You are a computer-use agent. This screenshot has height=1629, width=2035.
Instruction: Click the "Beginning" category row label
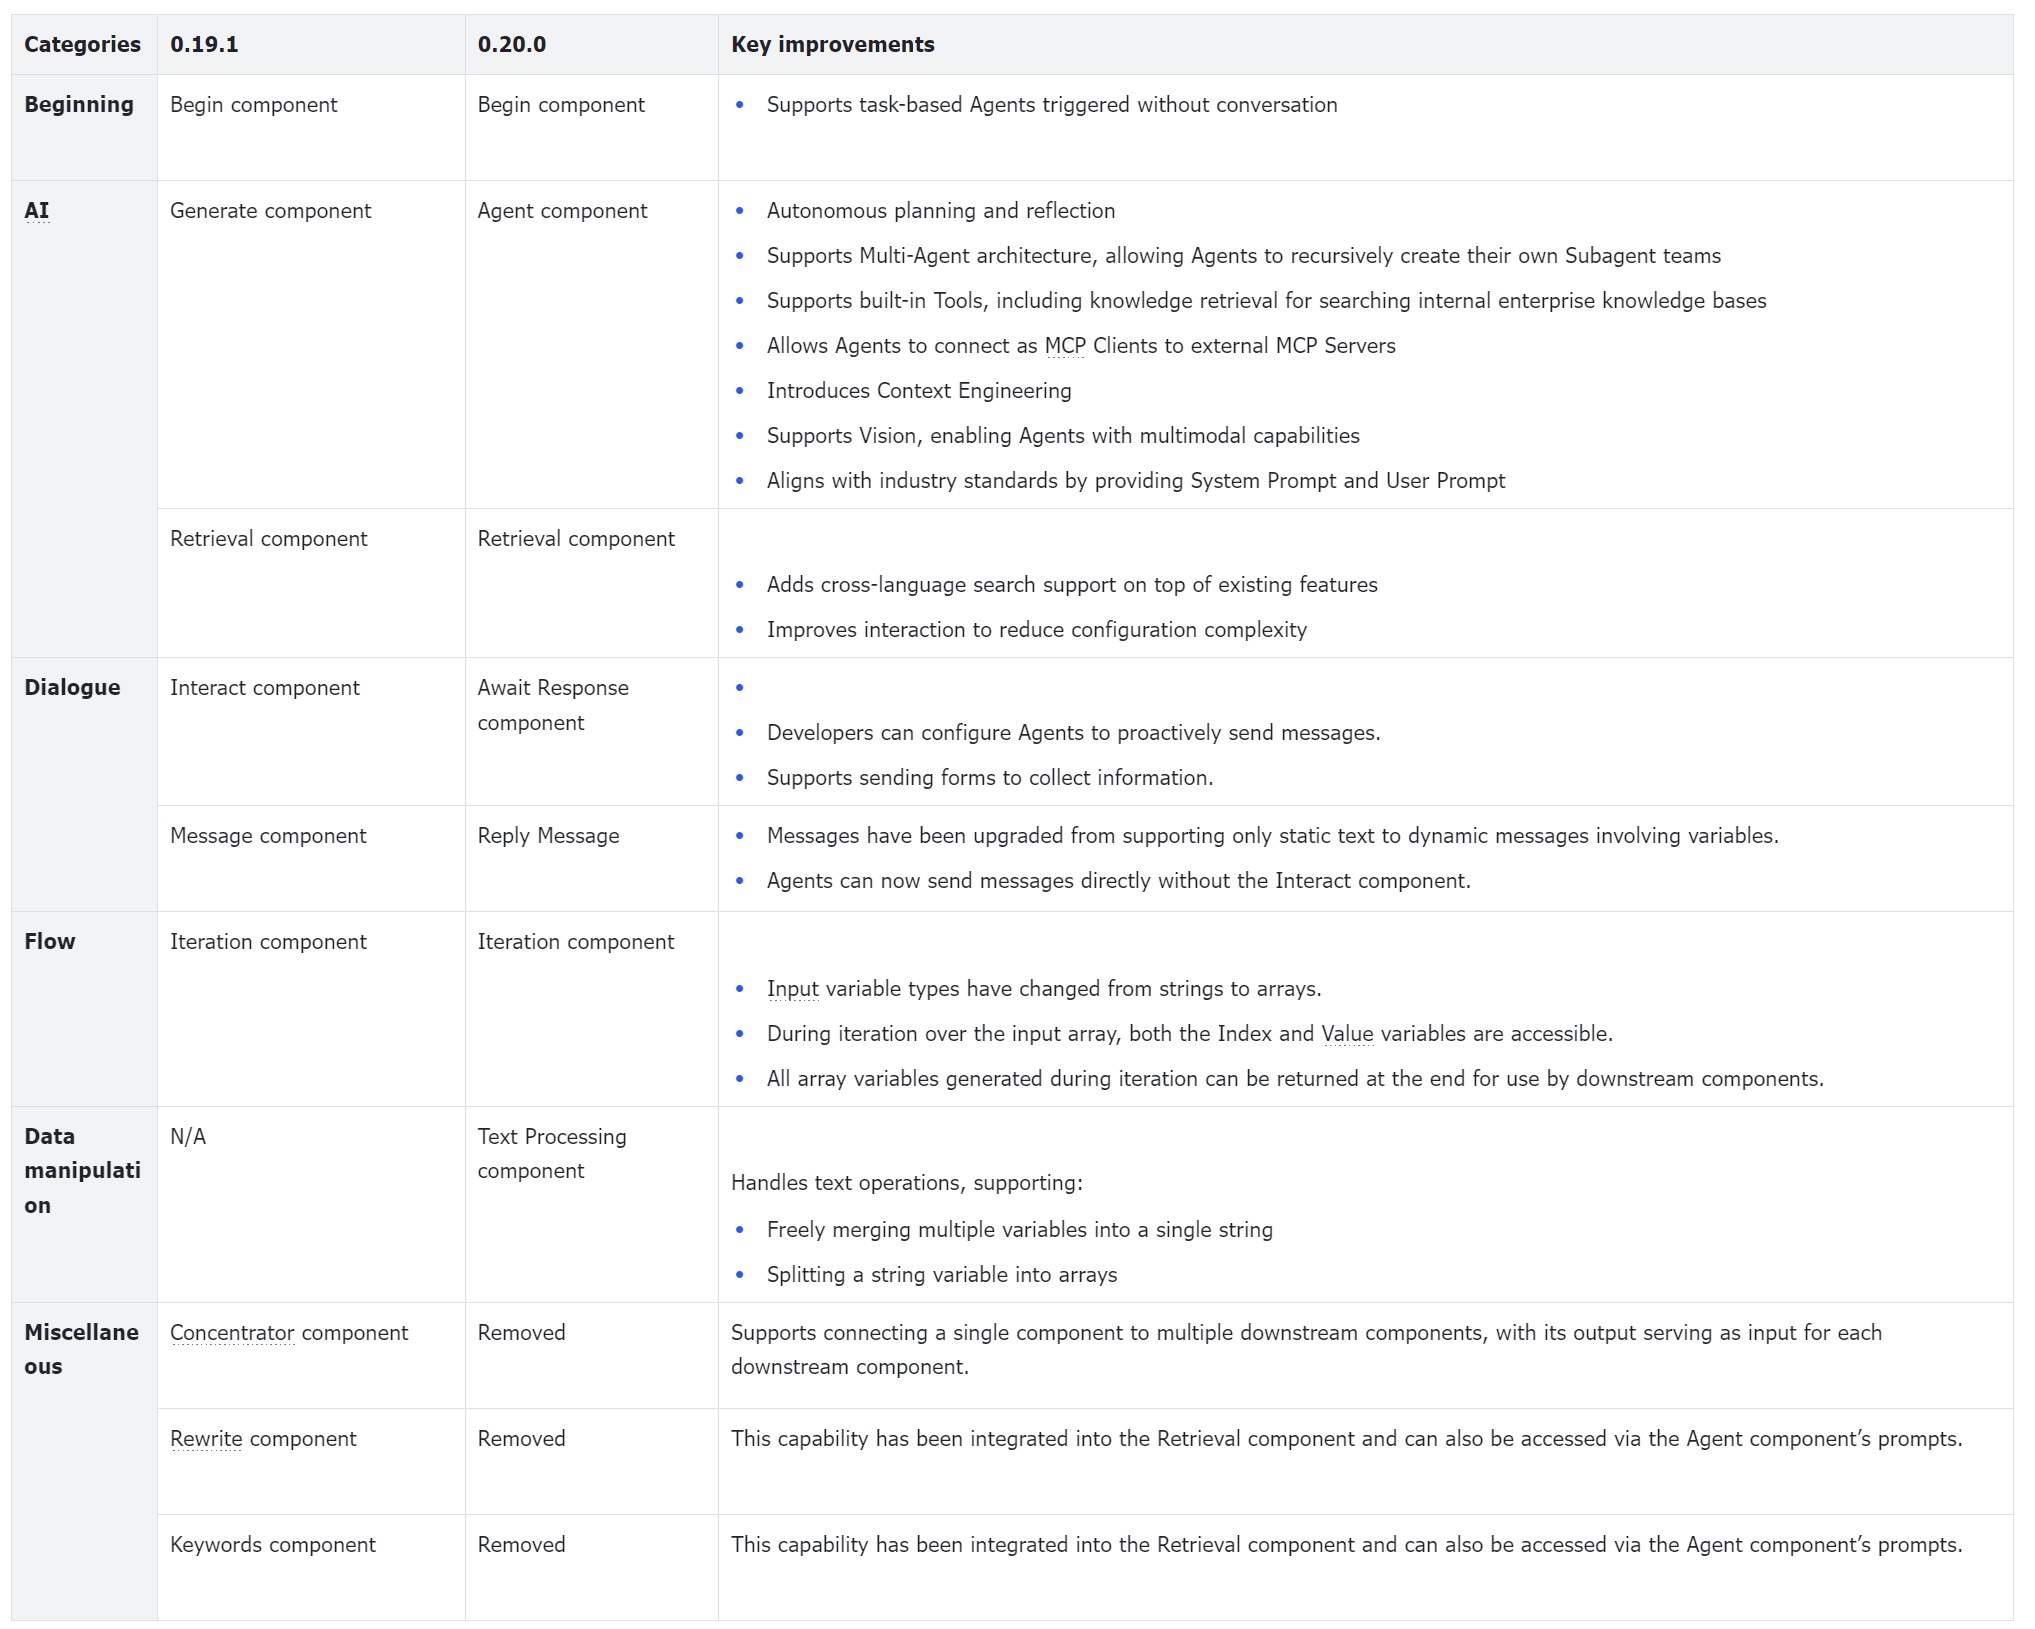(78, 105)
